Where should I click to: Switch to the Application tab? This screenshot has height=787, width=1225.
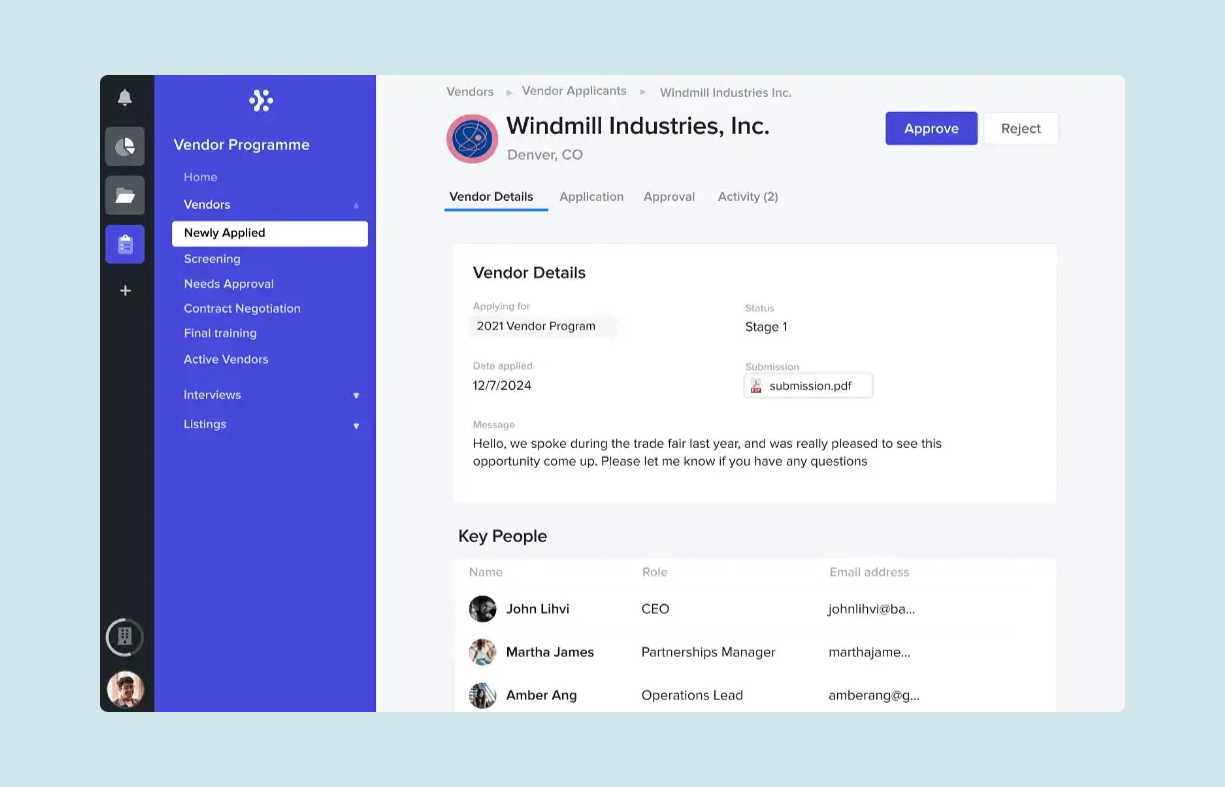coord(591,197)
